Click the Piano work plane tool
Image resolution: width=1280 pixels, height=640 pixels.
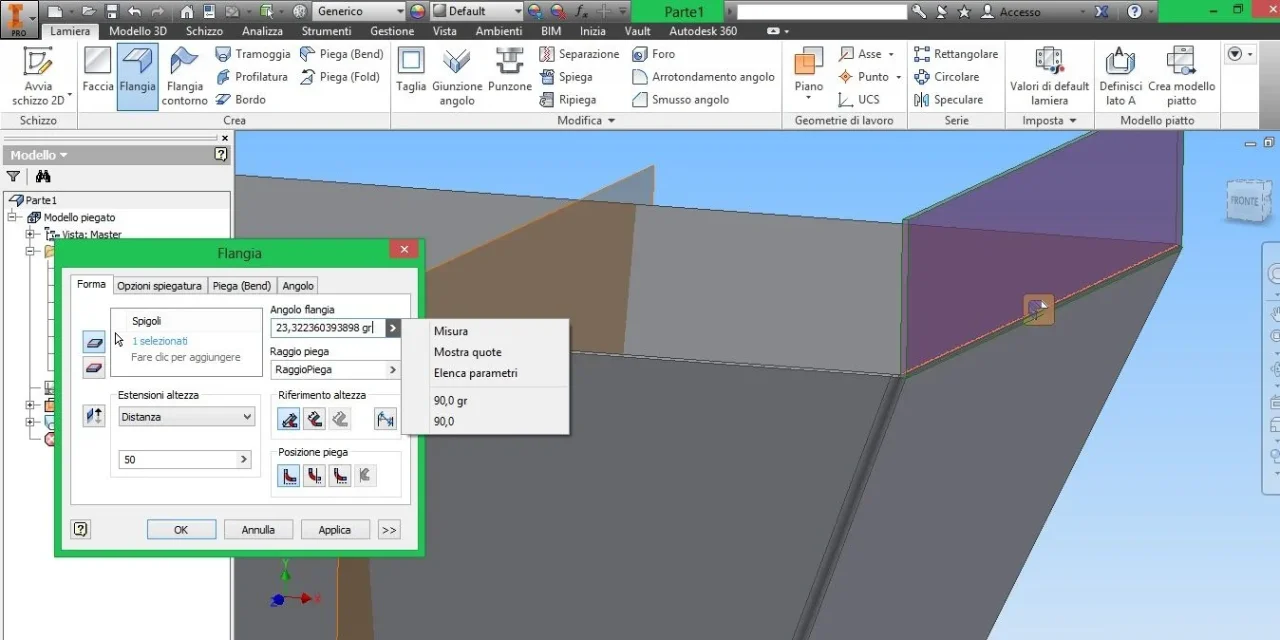(809, 70)
